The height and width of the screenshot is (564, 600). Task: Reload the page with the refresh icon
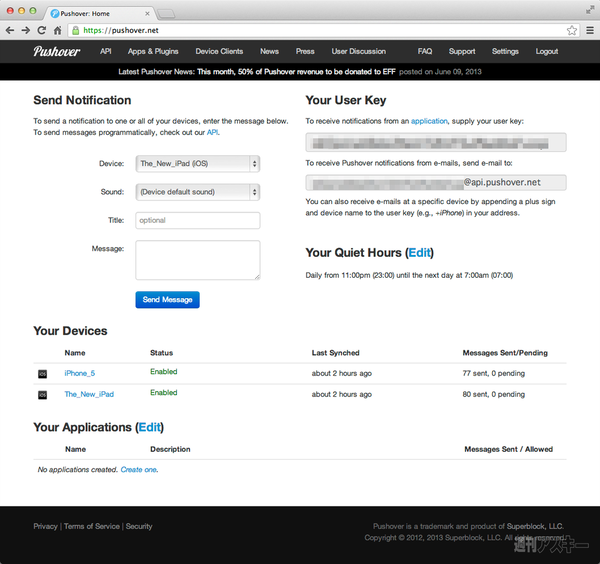42,30
